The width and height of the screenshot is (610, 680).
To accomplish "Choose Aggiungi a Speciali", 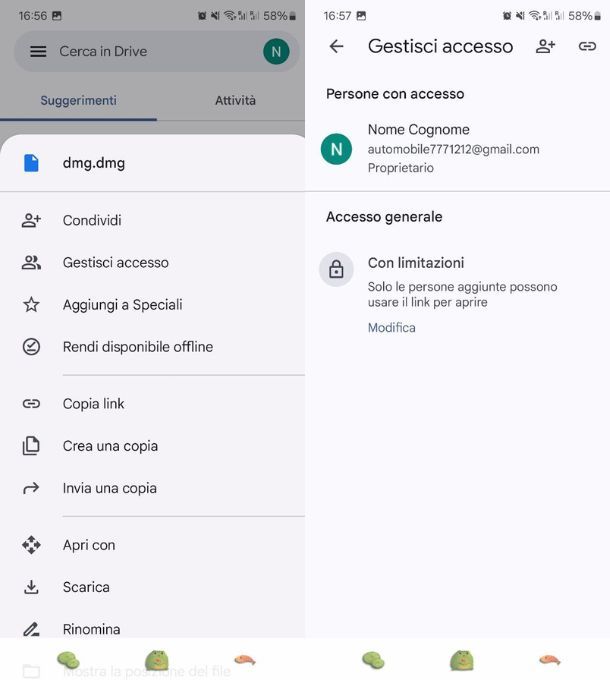I will pos(123,304).
